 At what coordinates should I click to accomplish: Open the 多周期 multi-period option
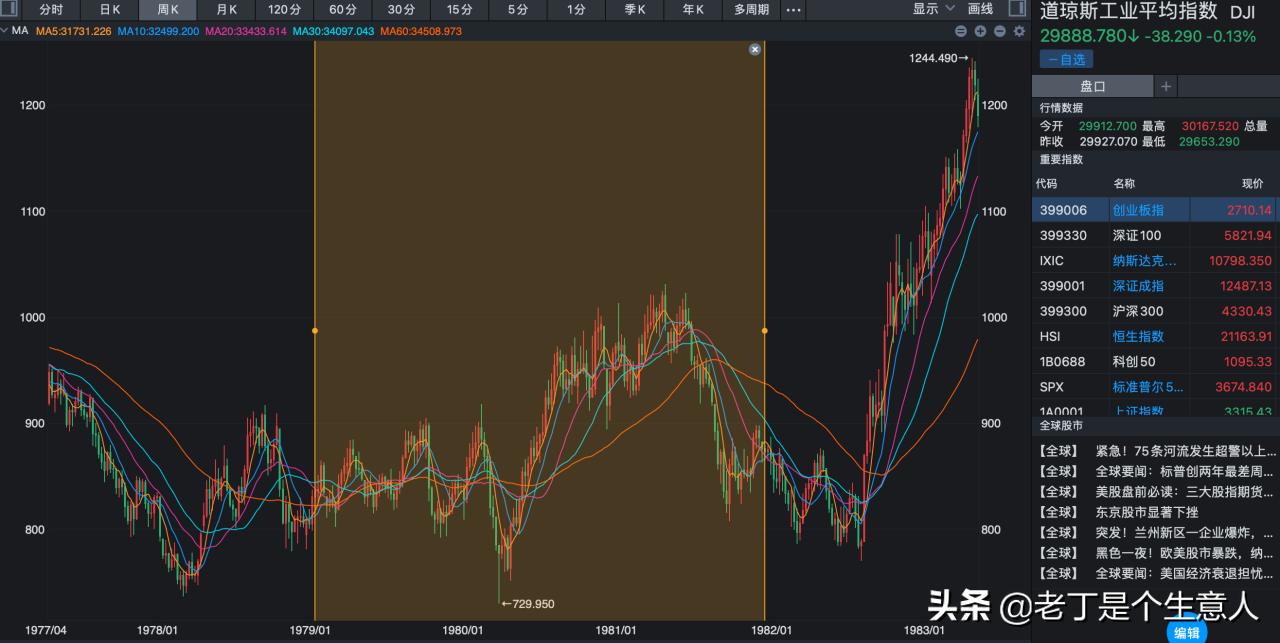[751, 9]
